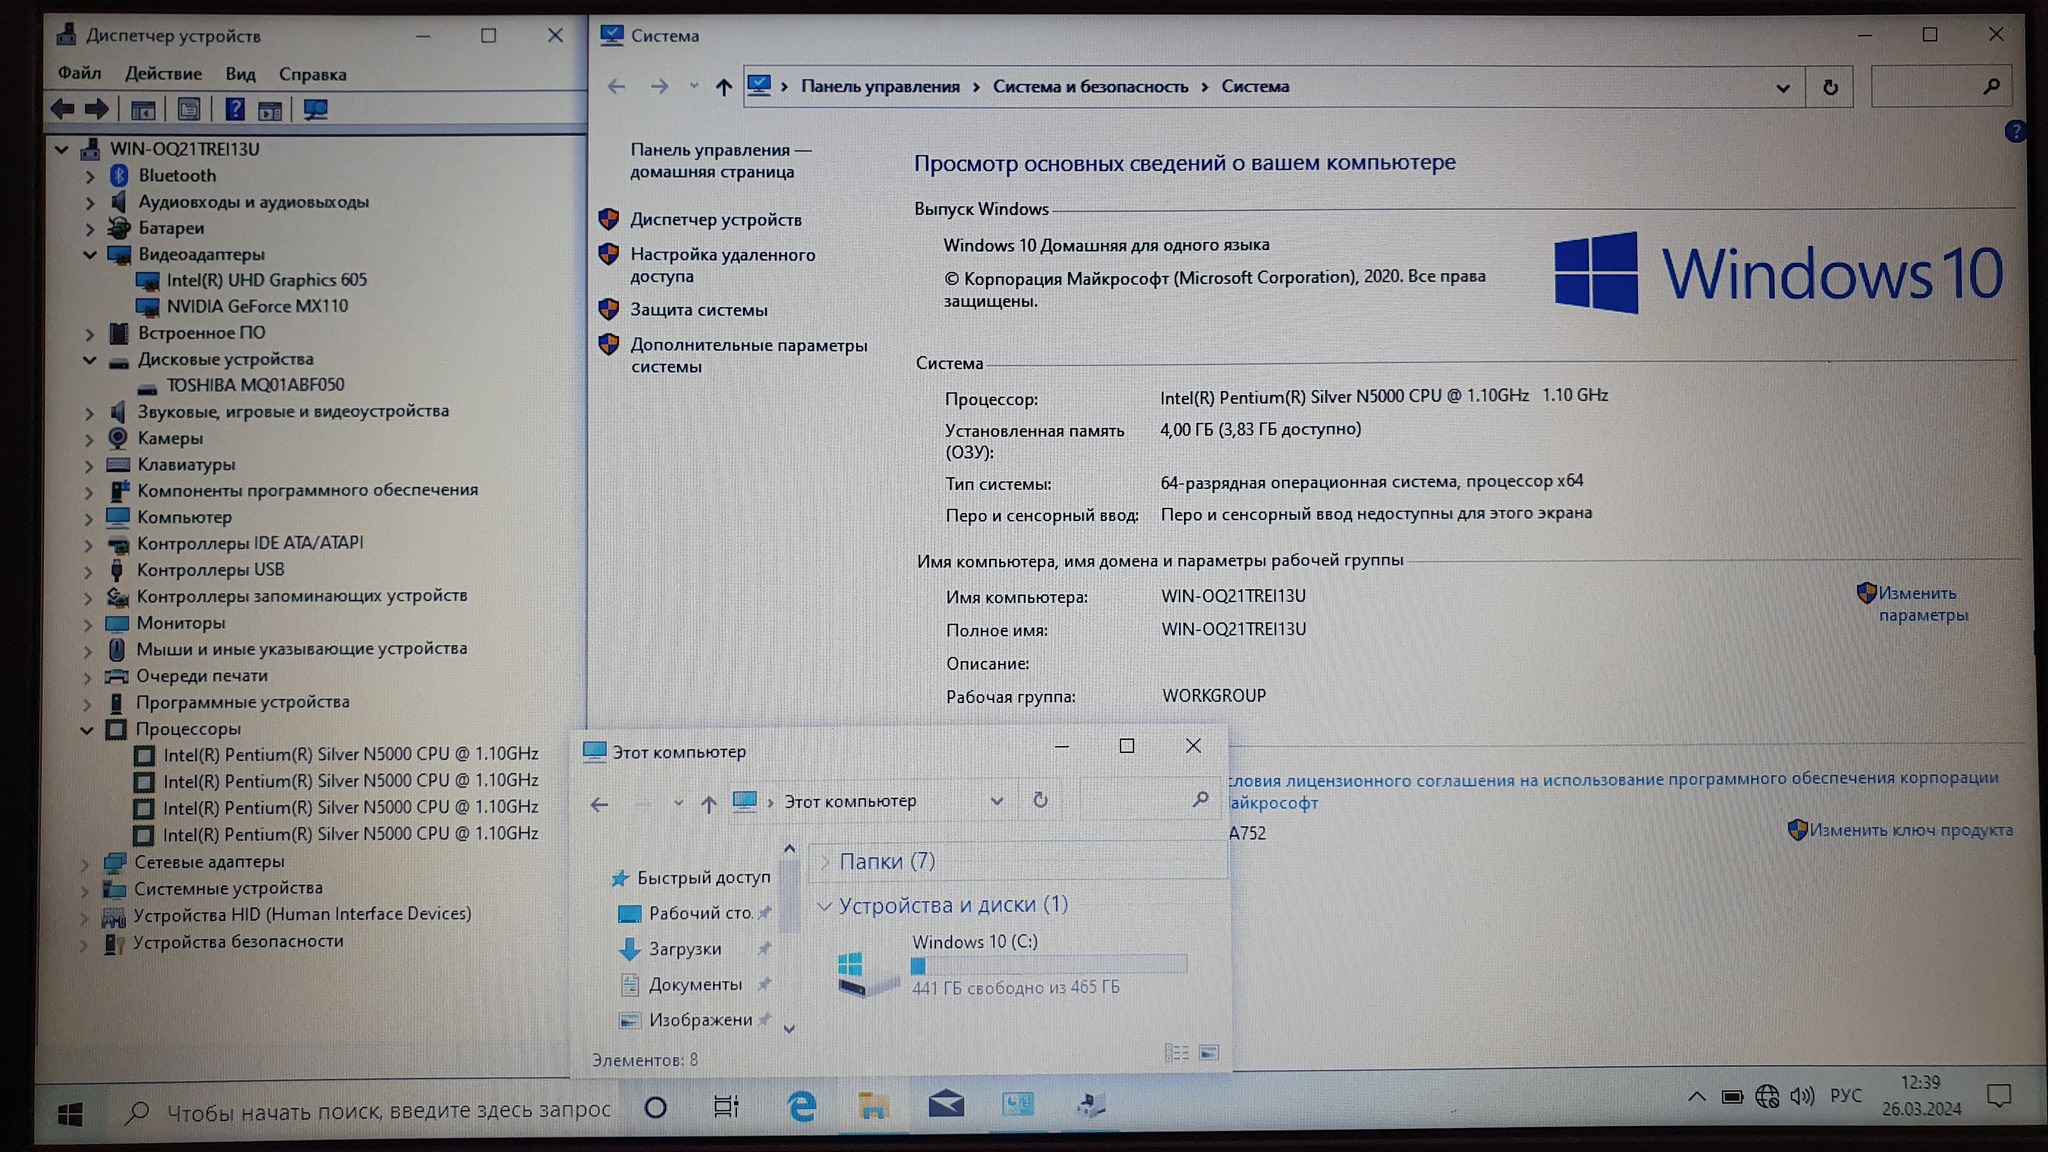Screen dimensions: 2048x1152
Task: Switch to large icons view in Explorer
Action: pyautogui.click(x=1209, y=1052)
